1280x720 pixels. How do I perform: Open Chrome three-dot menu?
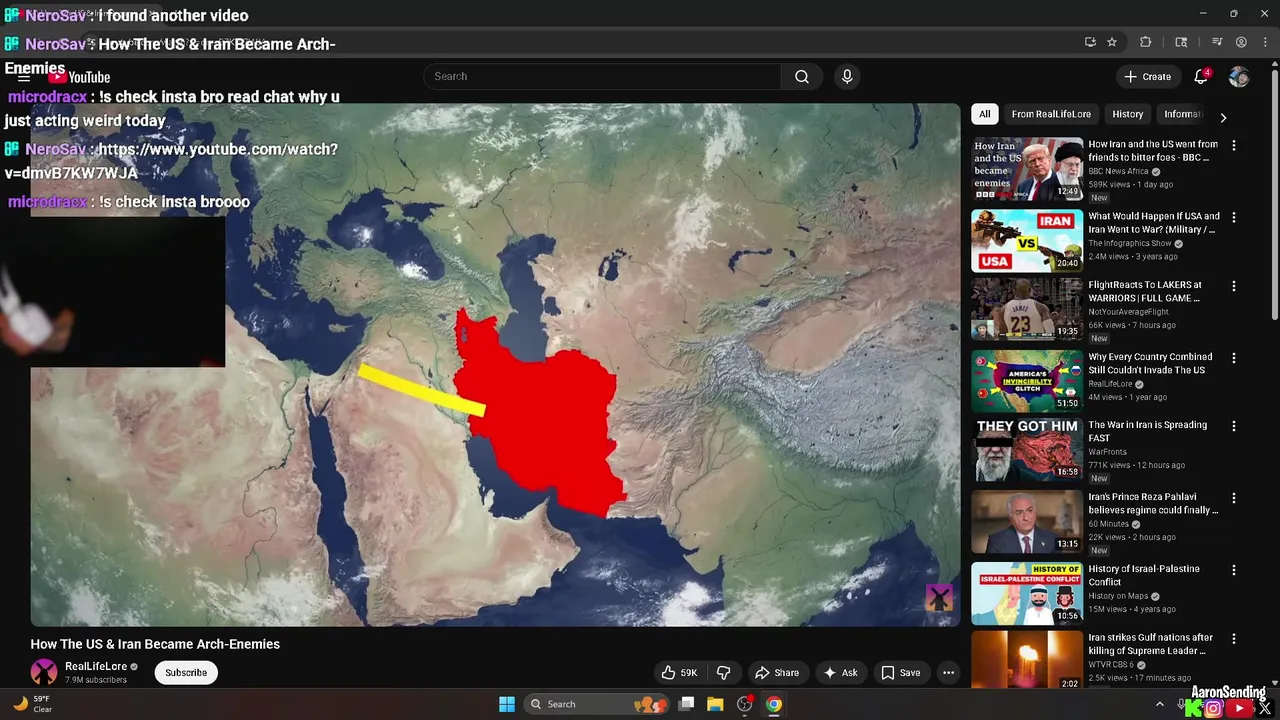point(1264,42)
